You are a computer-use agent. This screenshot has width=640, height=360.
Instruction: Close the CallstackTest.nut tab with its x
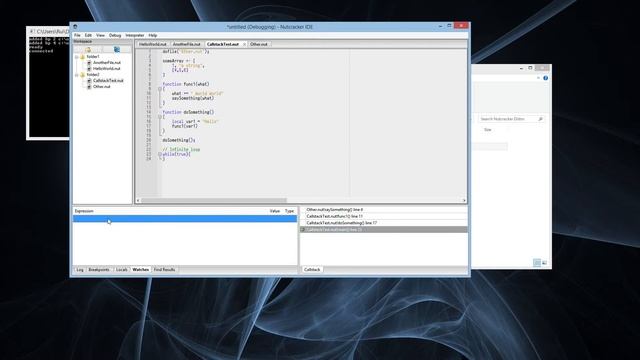[244, 44]
